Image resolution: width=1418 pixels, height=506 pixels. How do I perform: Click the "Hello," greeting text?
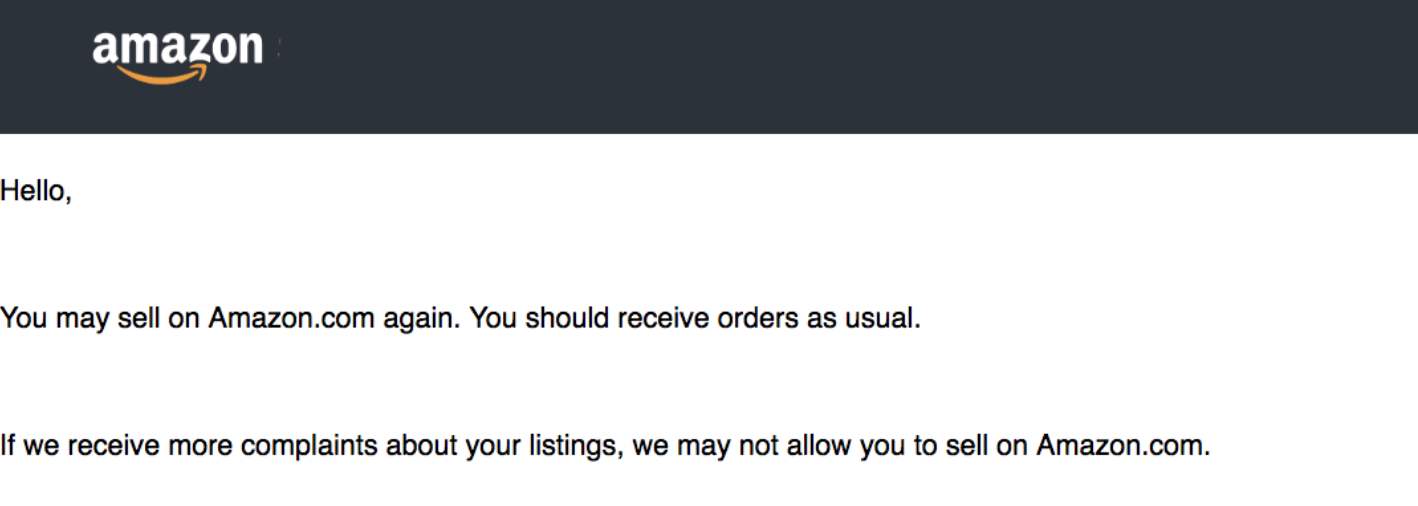point(36,191)
